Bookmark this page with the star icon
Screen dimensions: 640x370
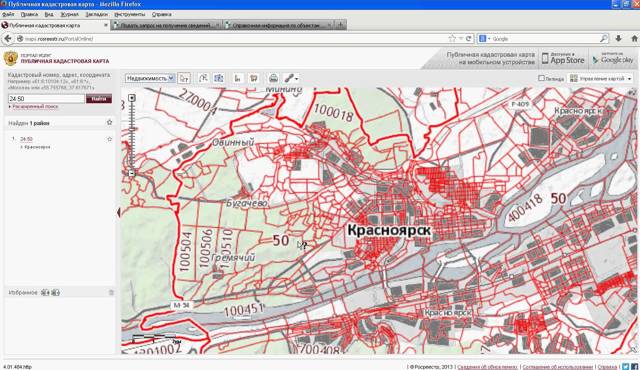[x=452, y=38]
